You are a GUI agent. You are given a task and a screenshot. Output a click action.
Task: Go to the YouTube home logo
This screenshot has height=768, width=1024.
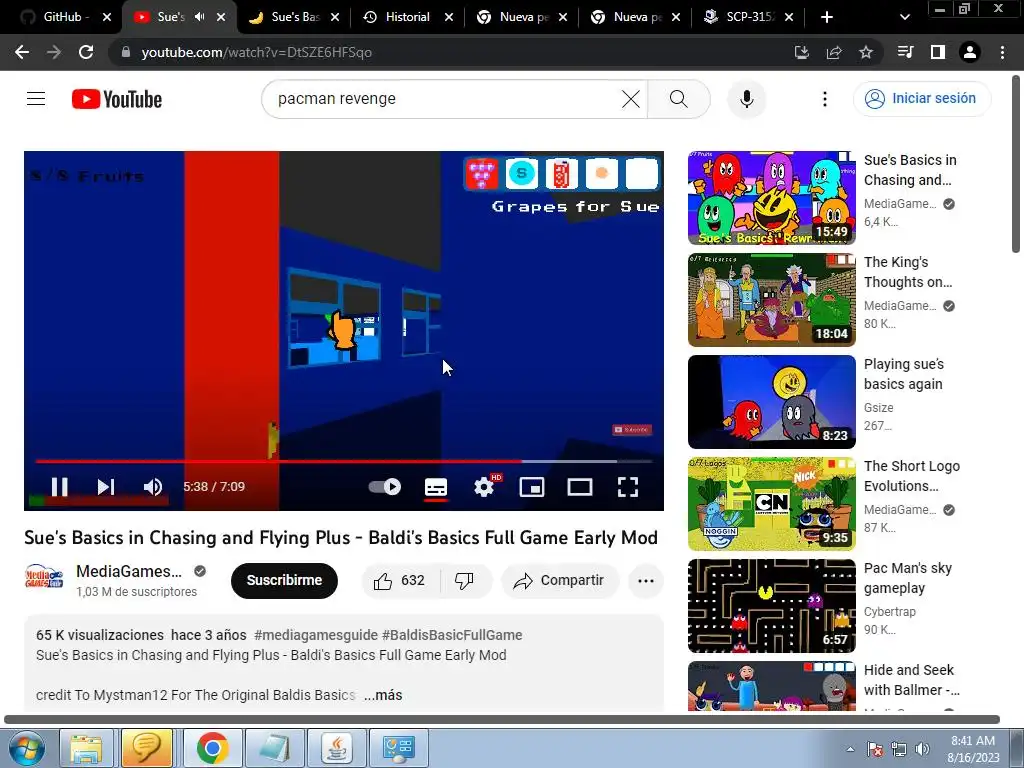coord(117,99)
